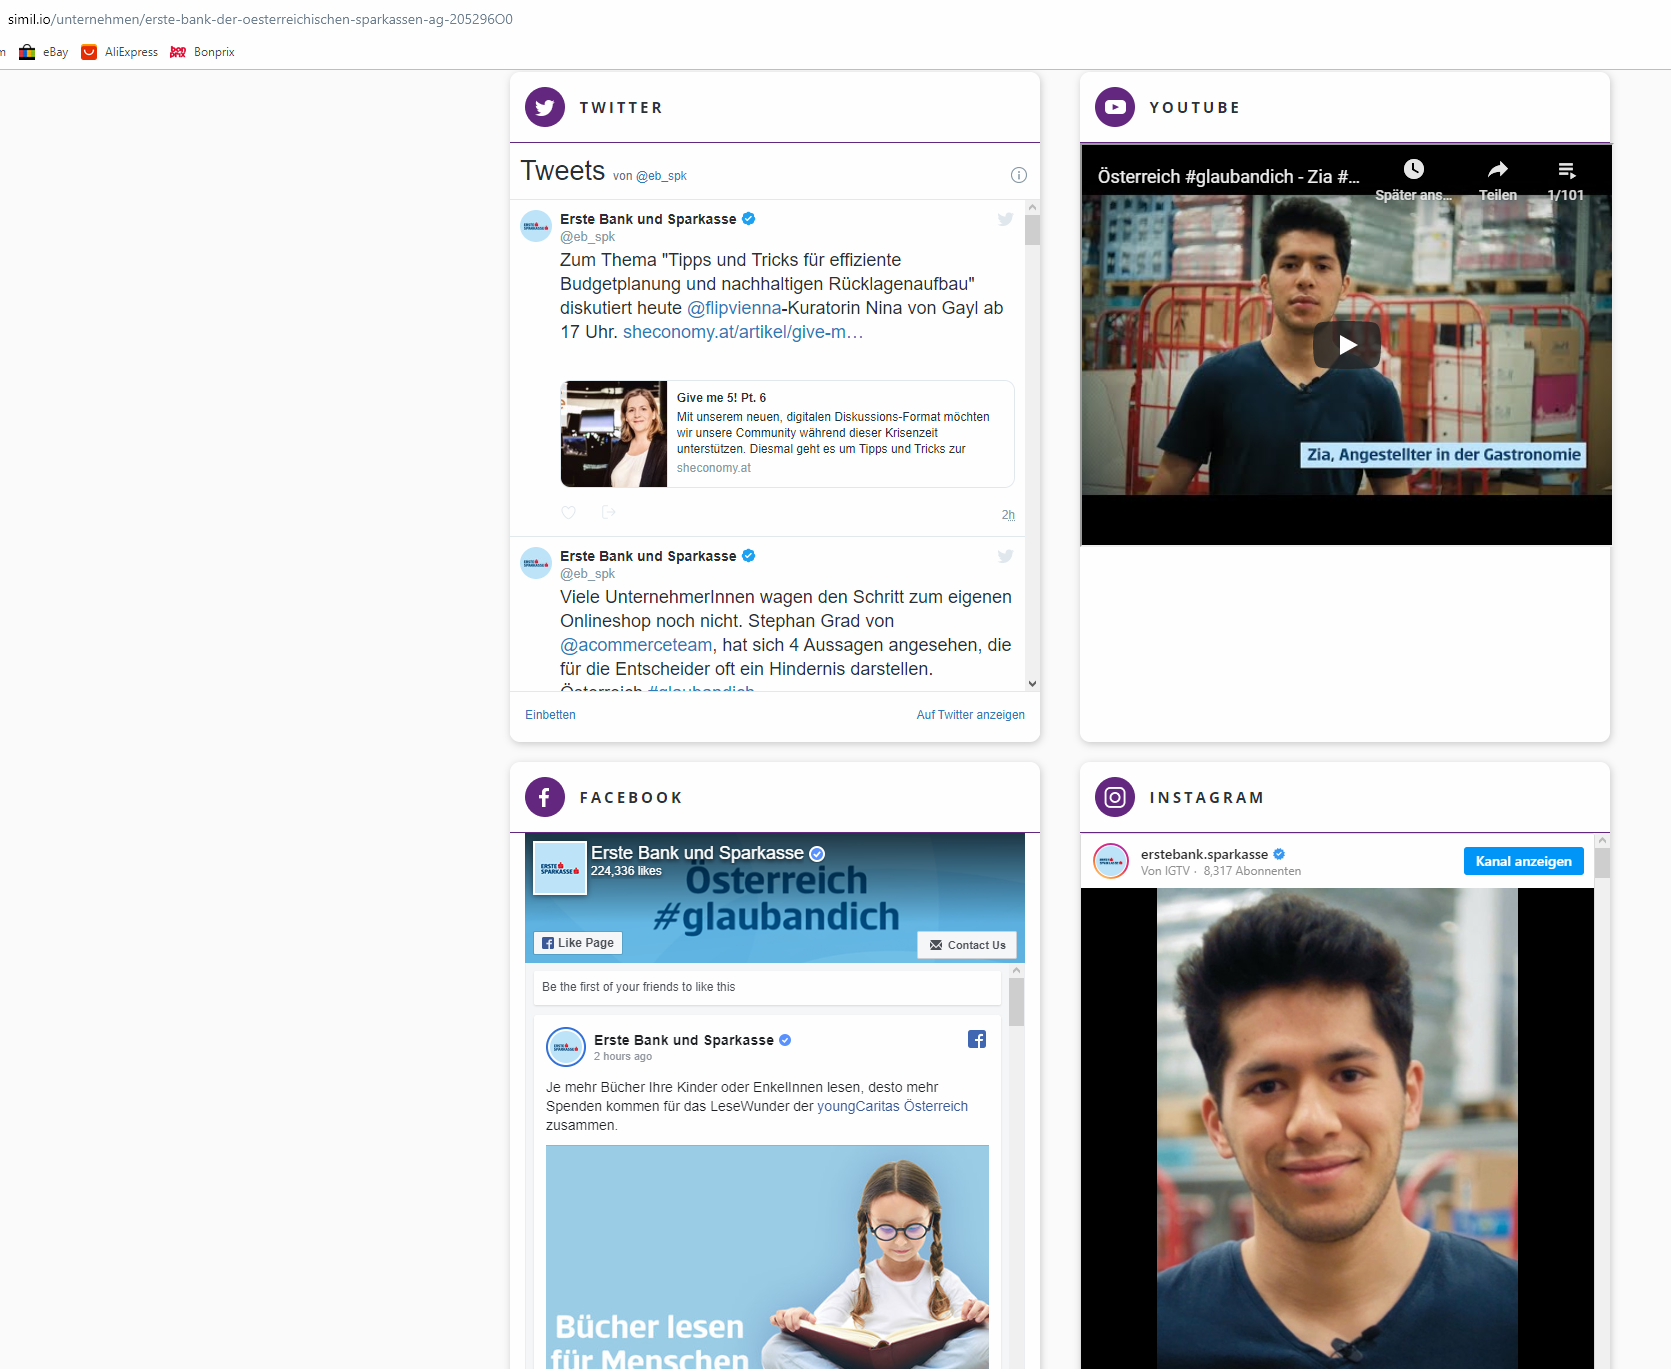Click eBay bookmark in bookmarks bar

pos(44,52)
